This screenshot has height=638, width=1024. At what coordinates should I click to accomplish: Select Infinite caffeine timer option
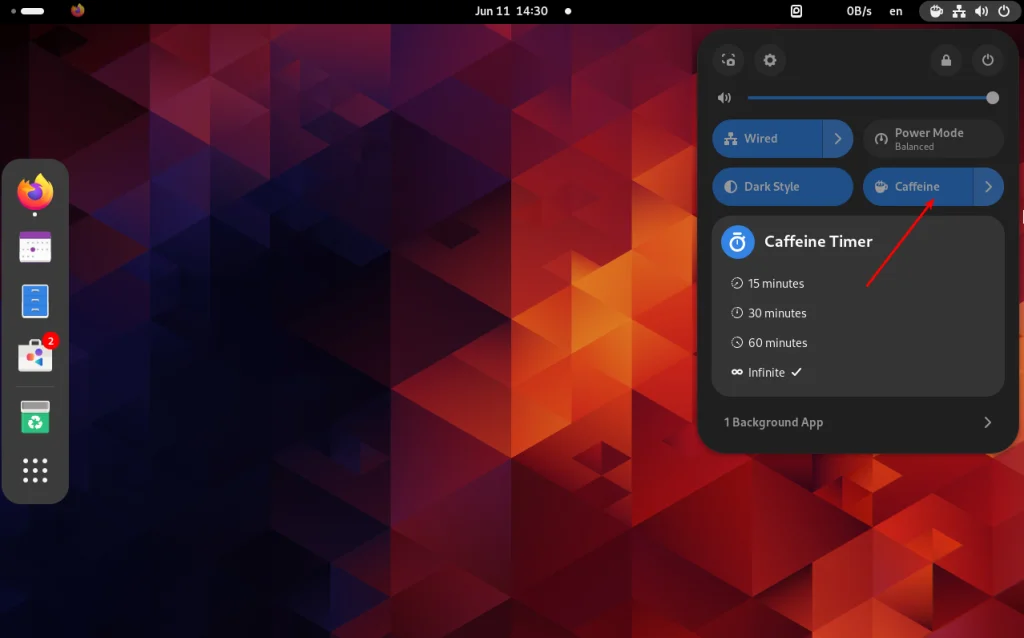pyautogui.click(x=857, y=372)
